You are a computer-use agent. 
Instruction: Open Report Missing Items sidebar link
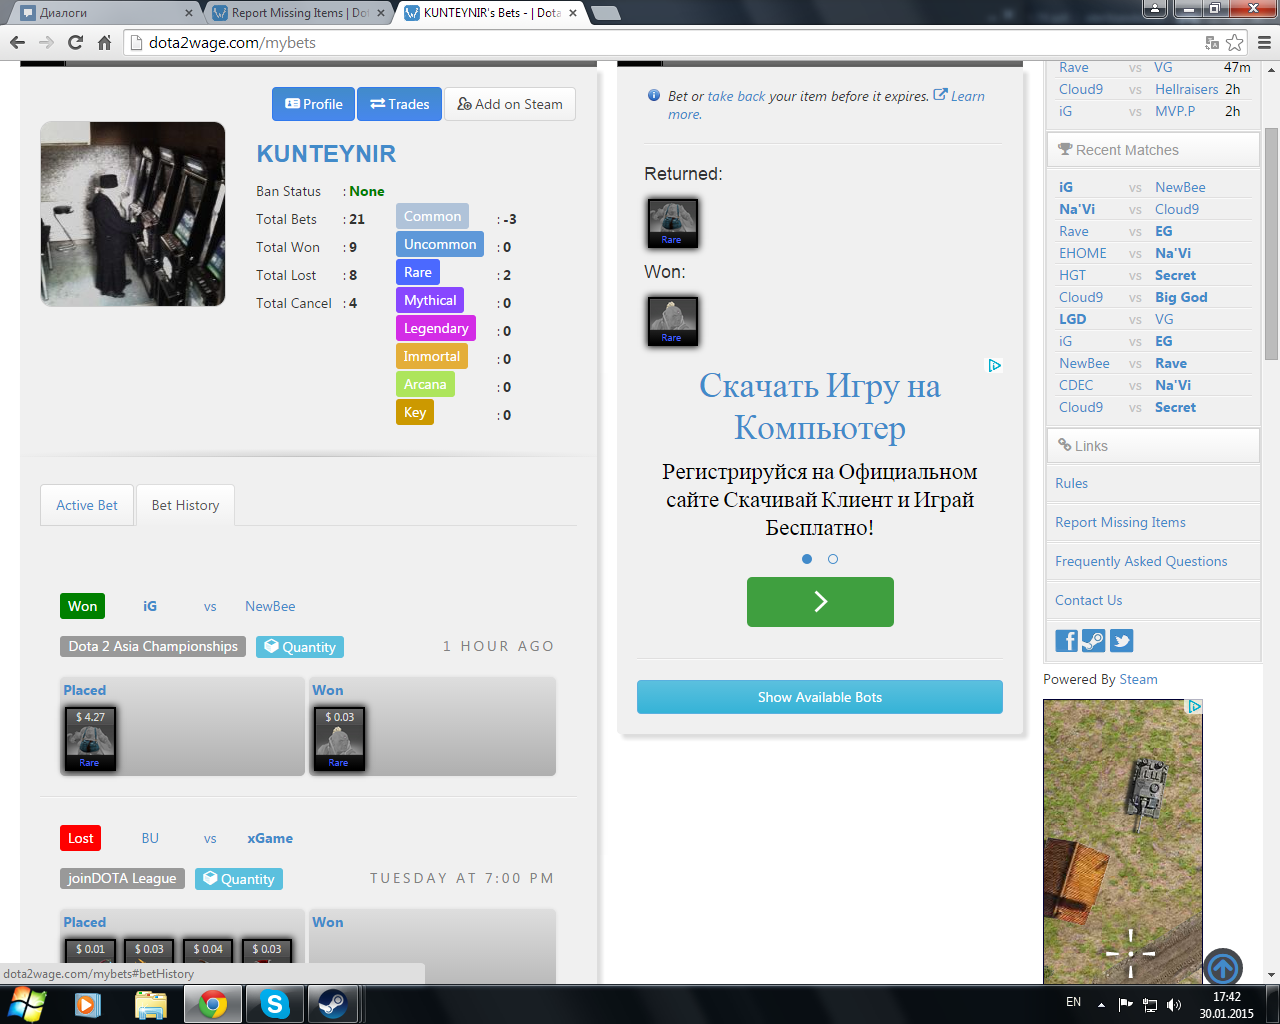[x=1120, y=522]
